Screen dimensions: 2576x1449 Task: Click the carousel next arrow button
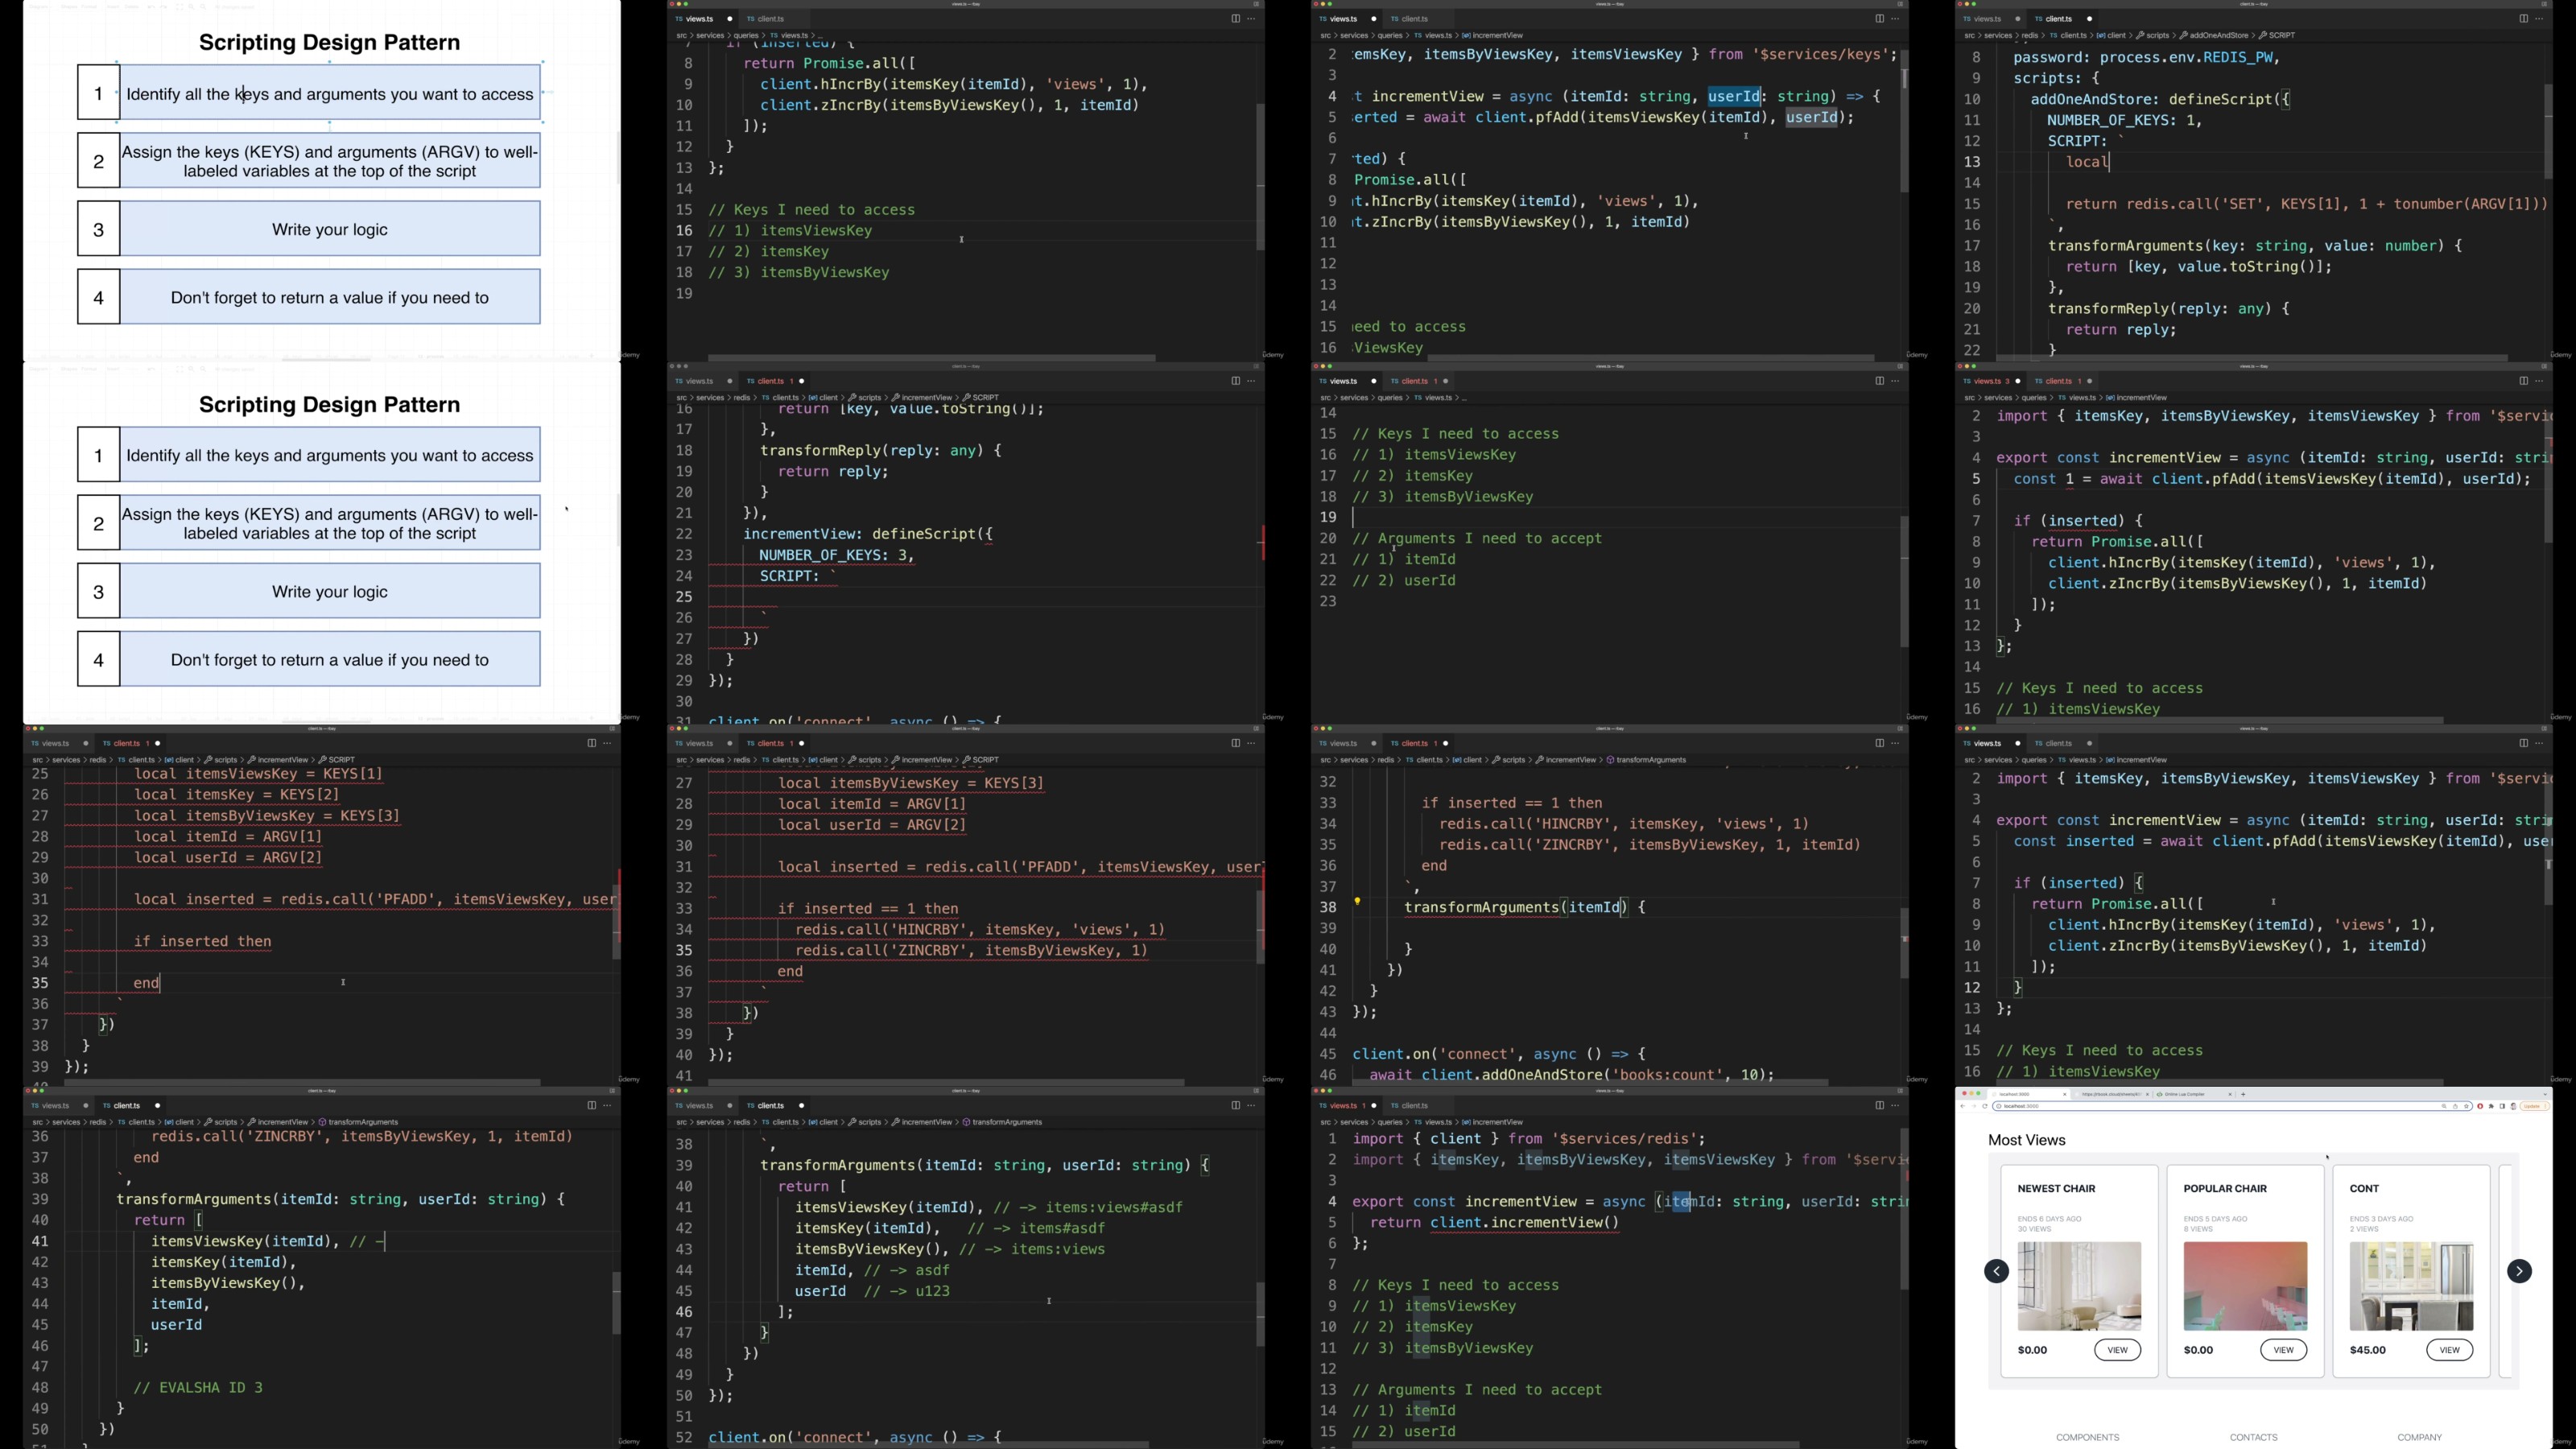[x=2519, y=1271]
